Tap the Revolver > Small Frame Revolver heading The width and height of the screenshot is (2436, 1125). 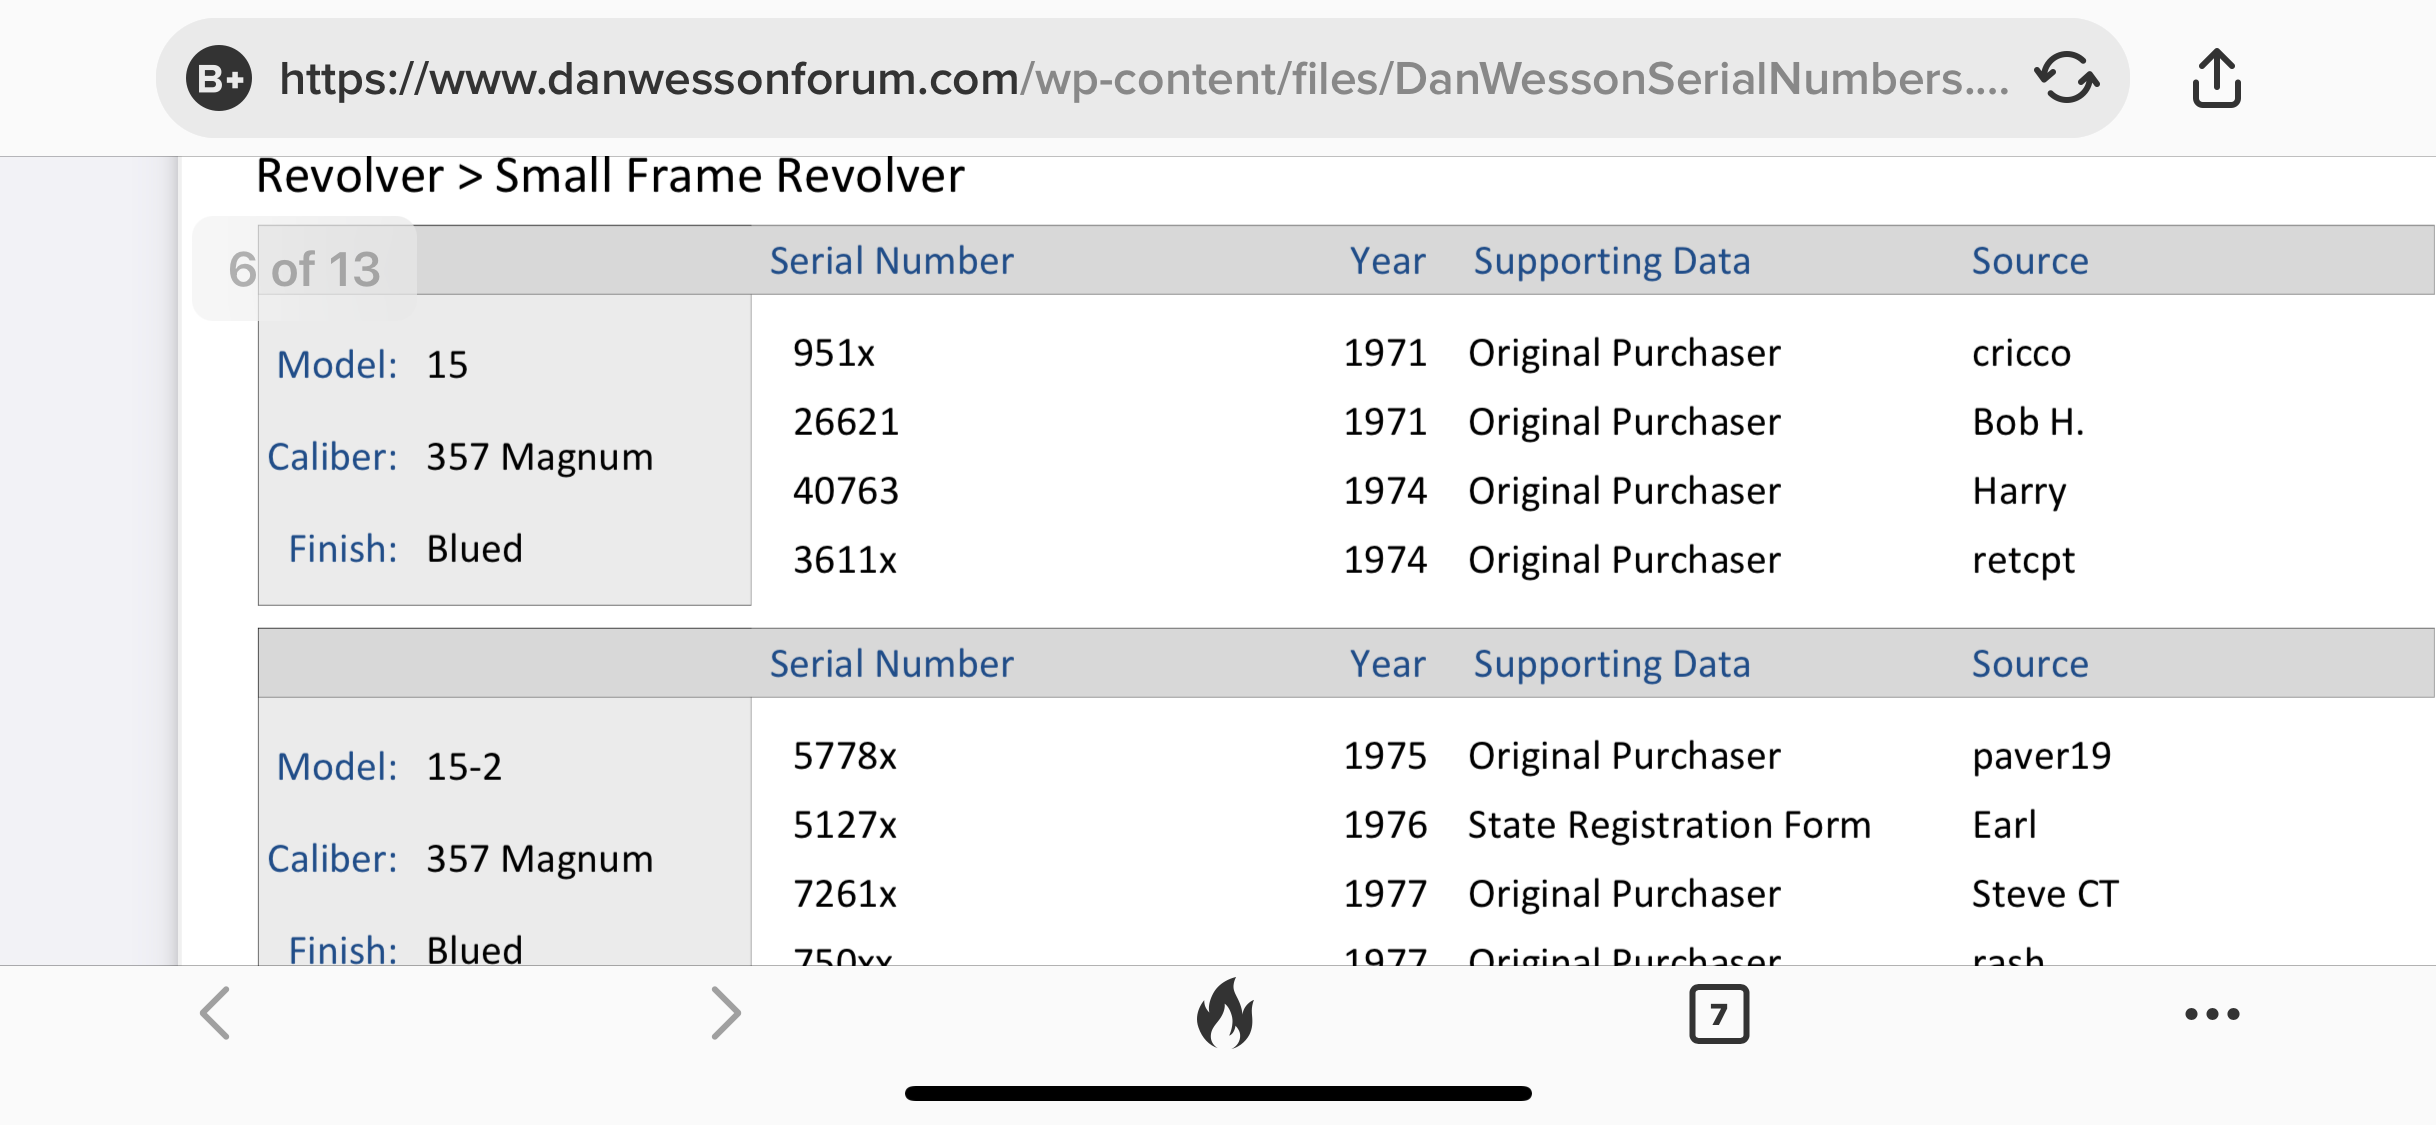pyautogui.click(x=610, y=176)
